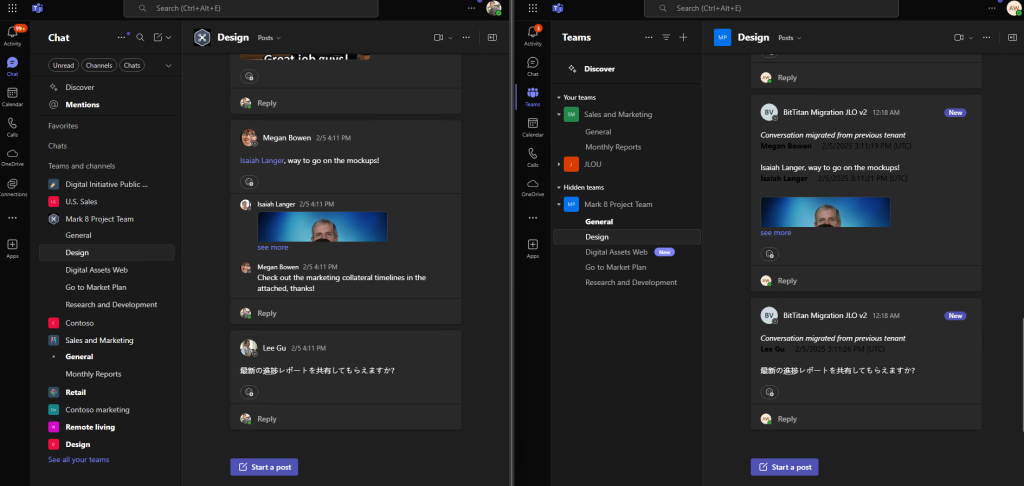The image size is (1024, 486).
Task: Open Teams icon in right window rail
Action: [x=533, y=97]
